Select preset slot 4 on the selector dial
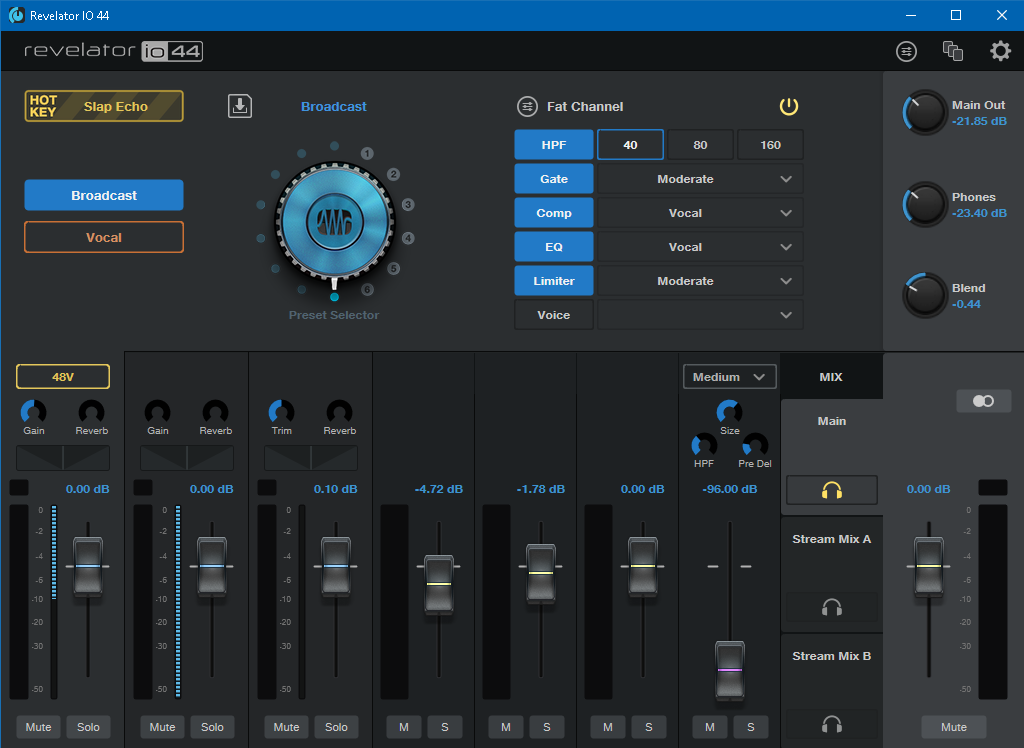This screenshot has width=1024, height=748. 408,238
